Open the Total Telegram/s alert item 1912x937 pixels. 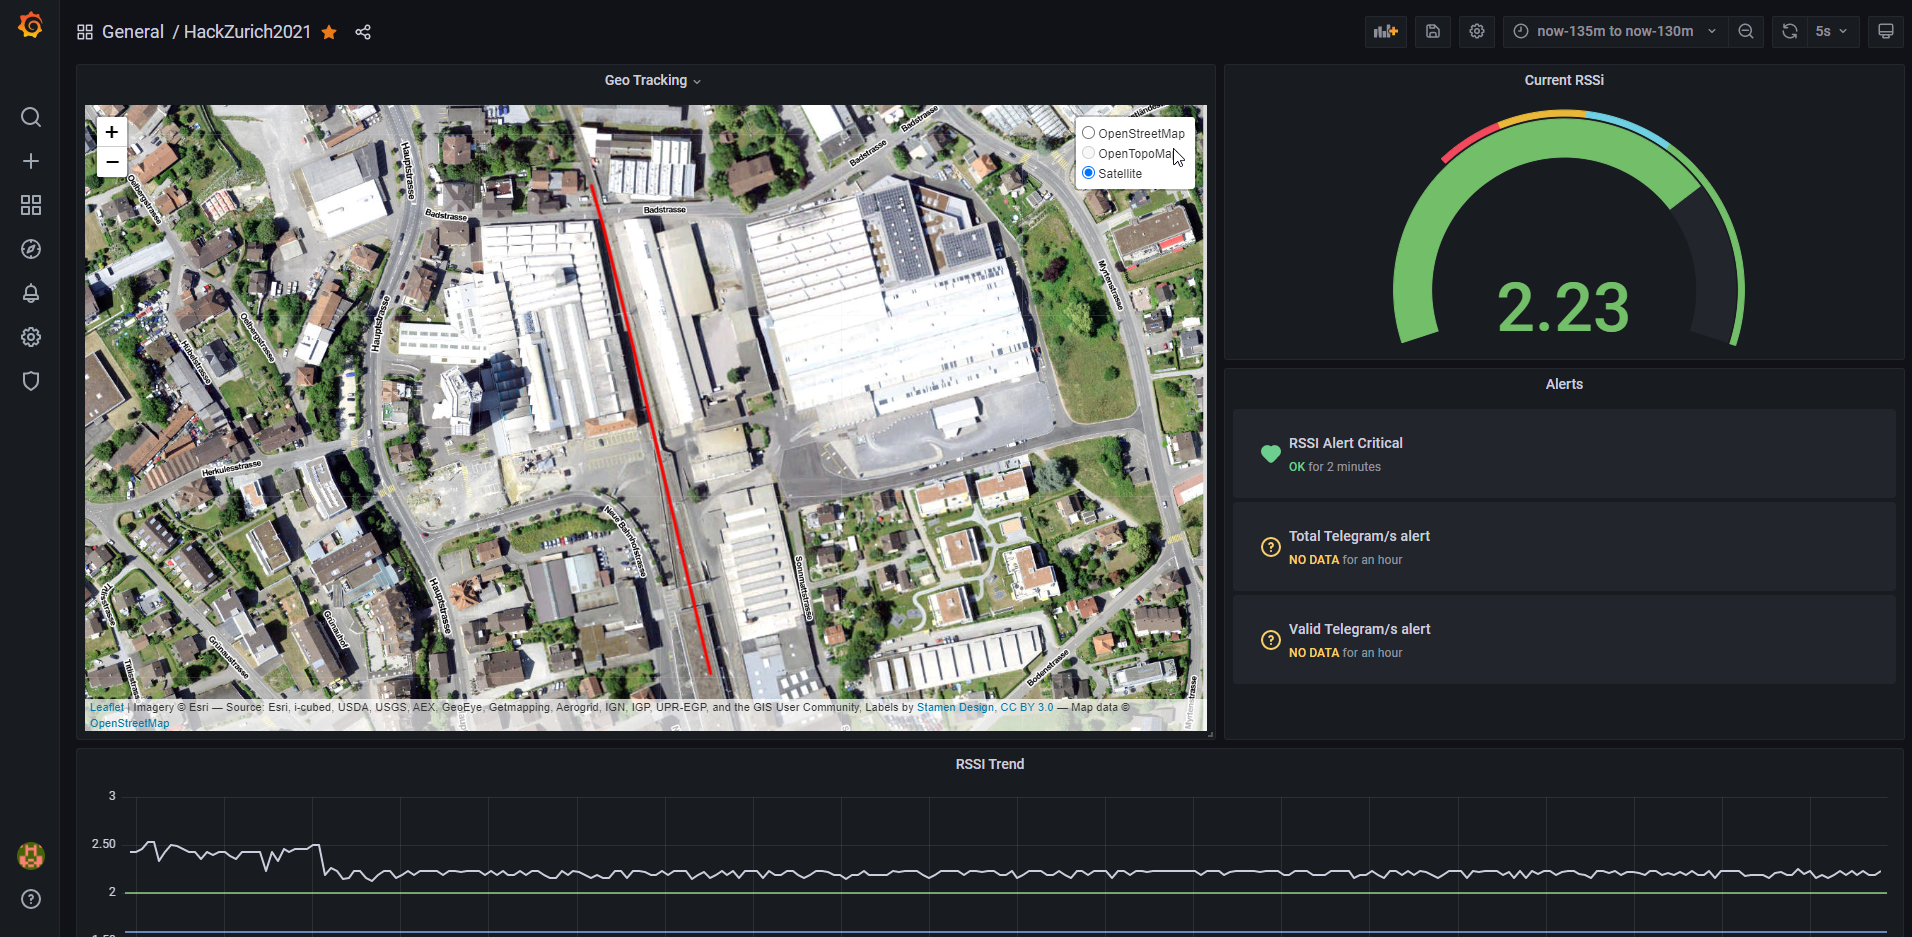(1359, 536)
